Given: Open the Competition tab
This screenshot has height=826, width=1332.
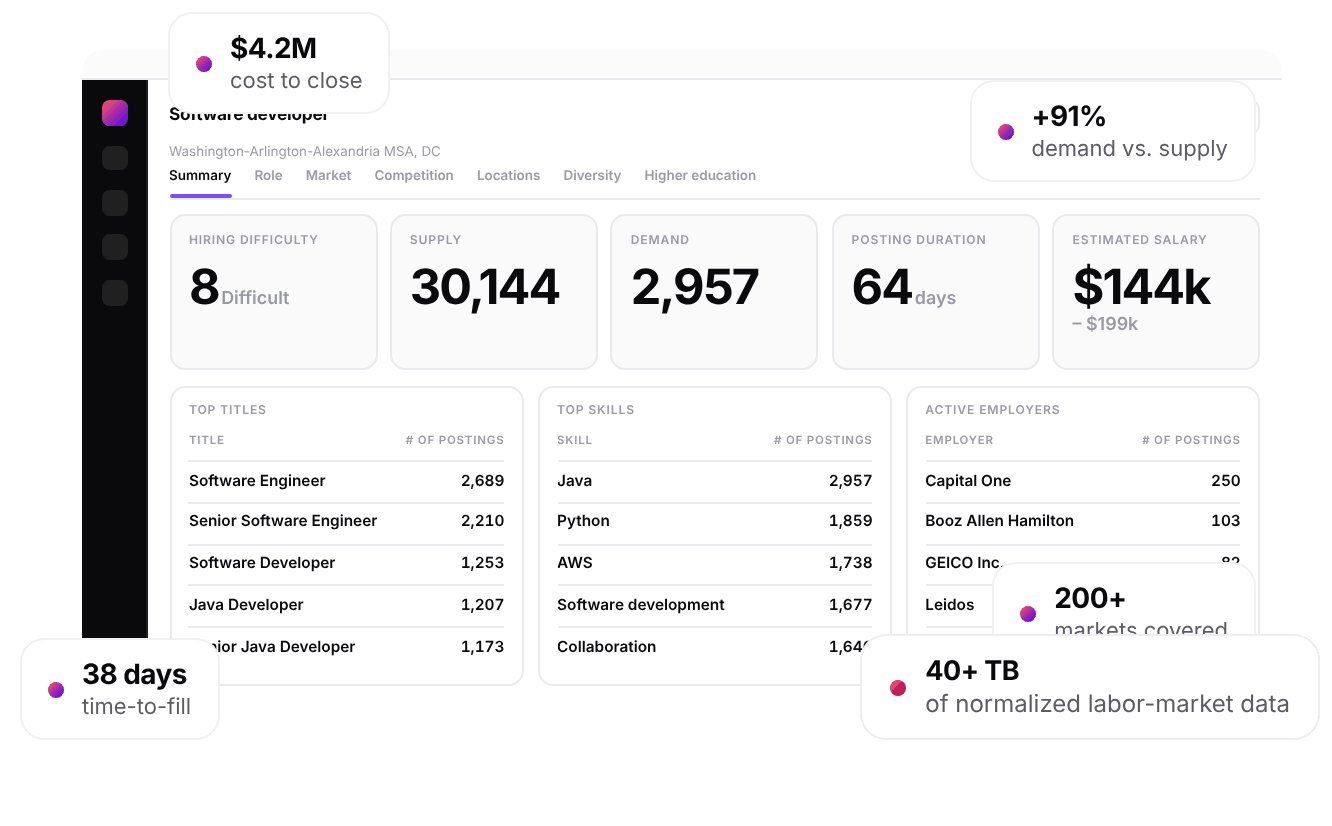Looking at the screenshot, I should 414,175.
